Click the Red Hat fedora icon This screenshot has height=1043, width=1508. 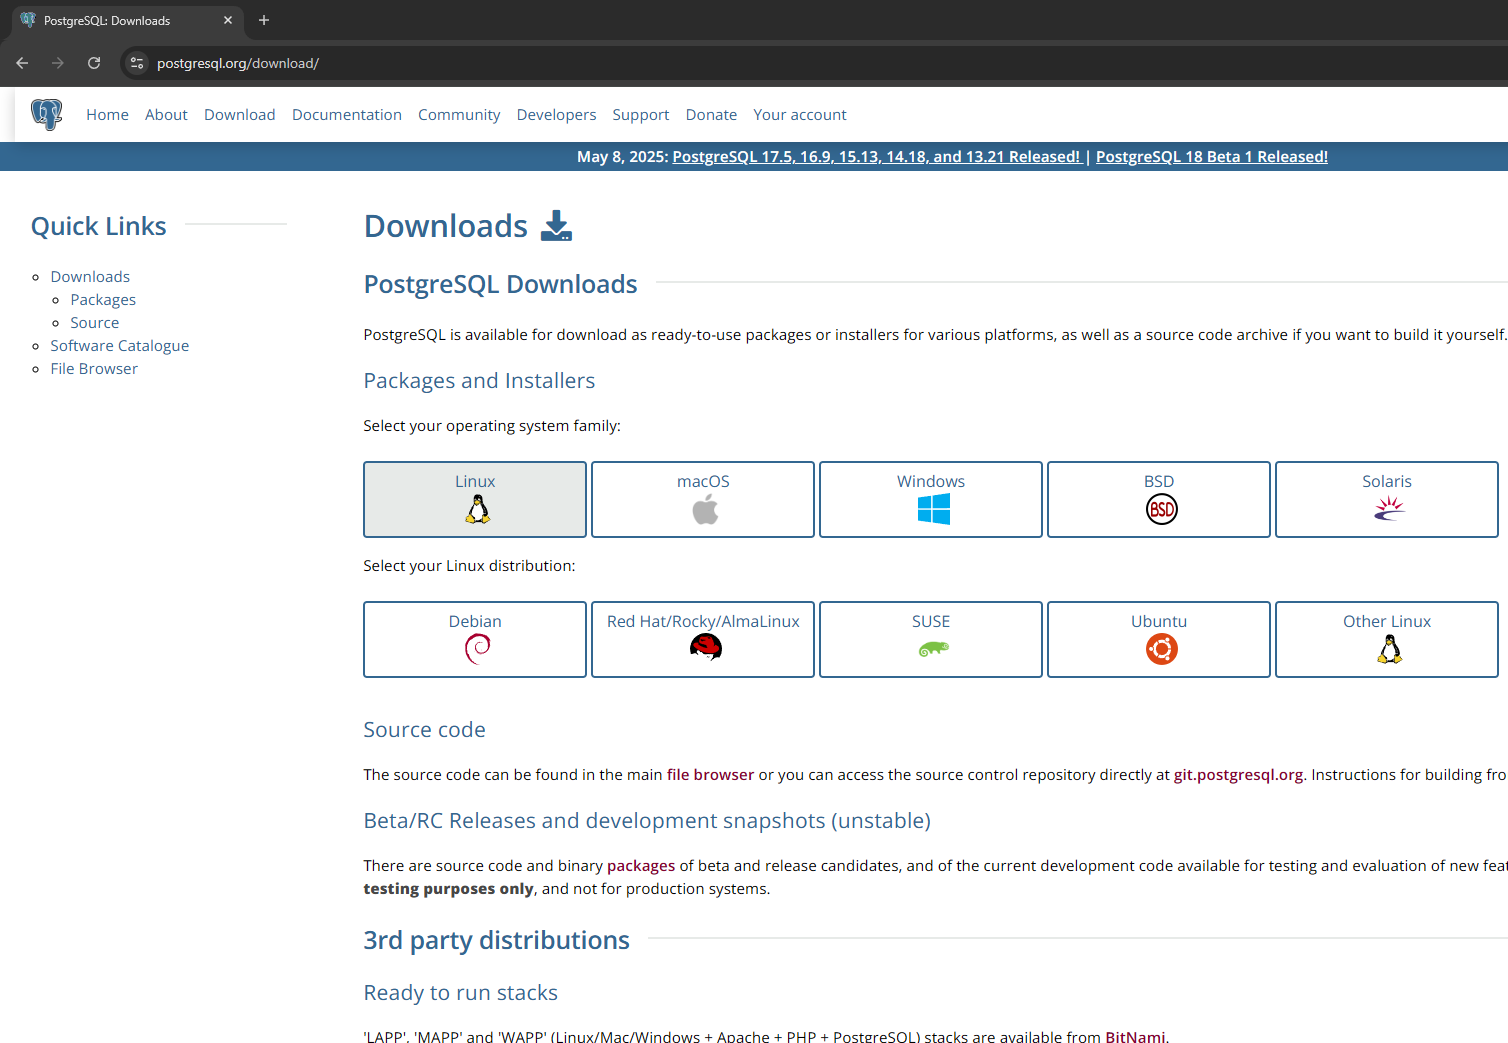[x=705, y=648]
